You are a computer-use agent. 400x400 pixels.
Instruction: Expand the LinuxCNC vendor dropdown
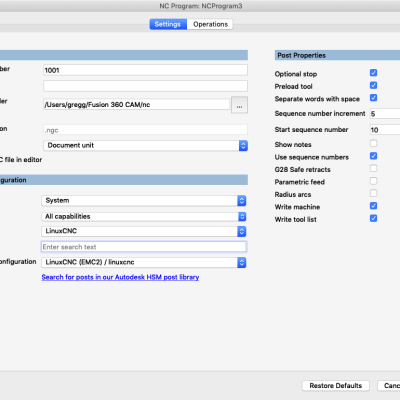click(242, 231)
